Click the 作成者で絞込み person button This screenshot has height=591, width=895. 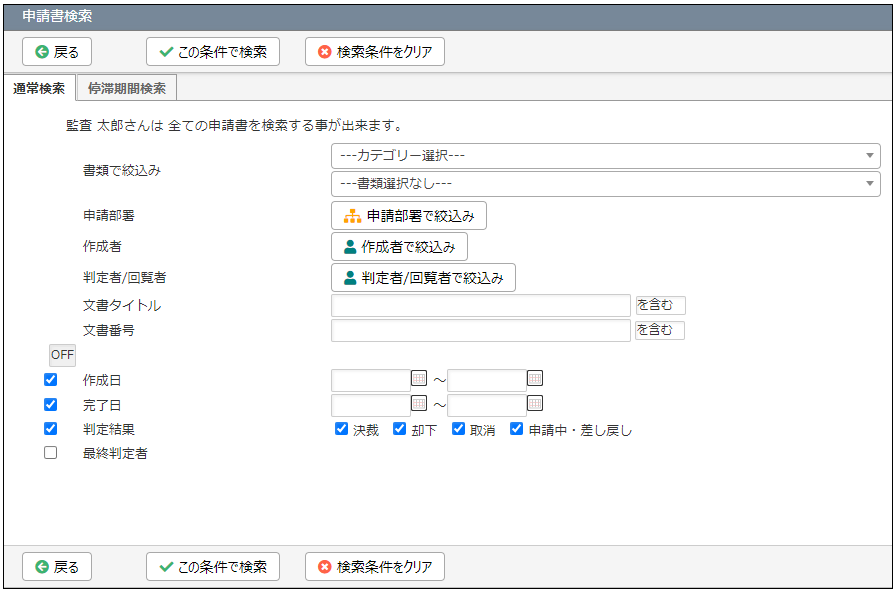400,247
